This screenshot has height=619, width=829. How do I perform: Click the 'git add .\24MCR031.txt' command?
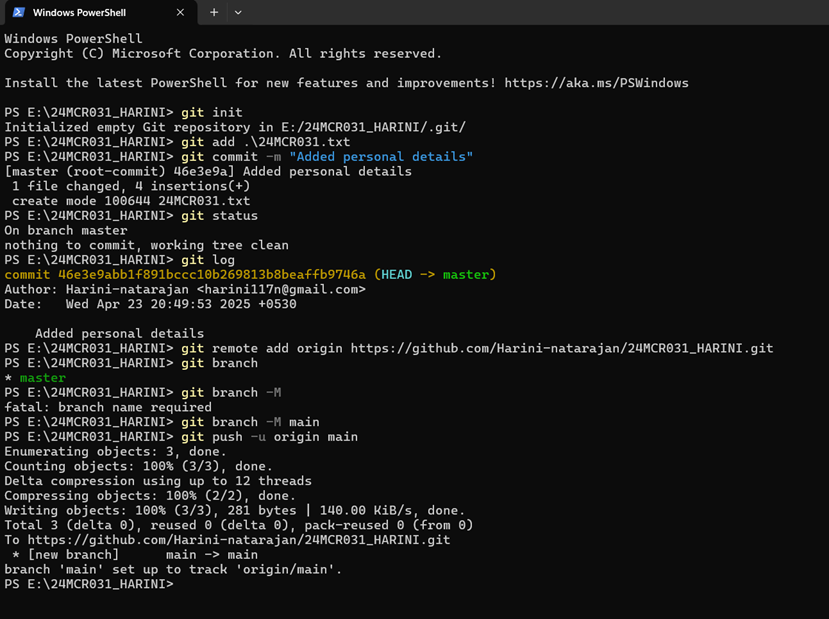(265, 142)
